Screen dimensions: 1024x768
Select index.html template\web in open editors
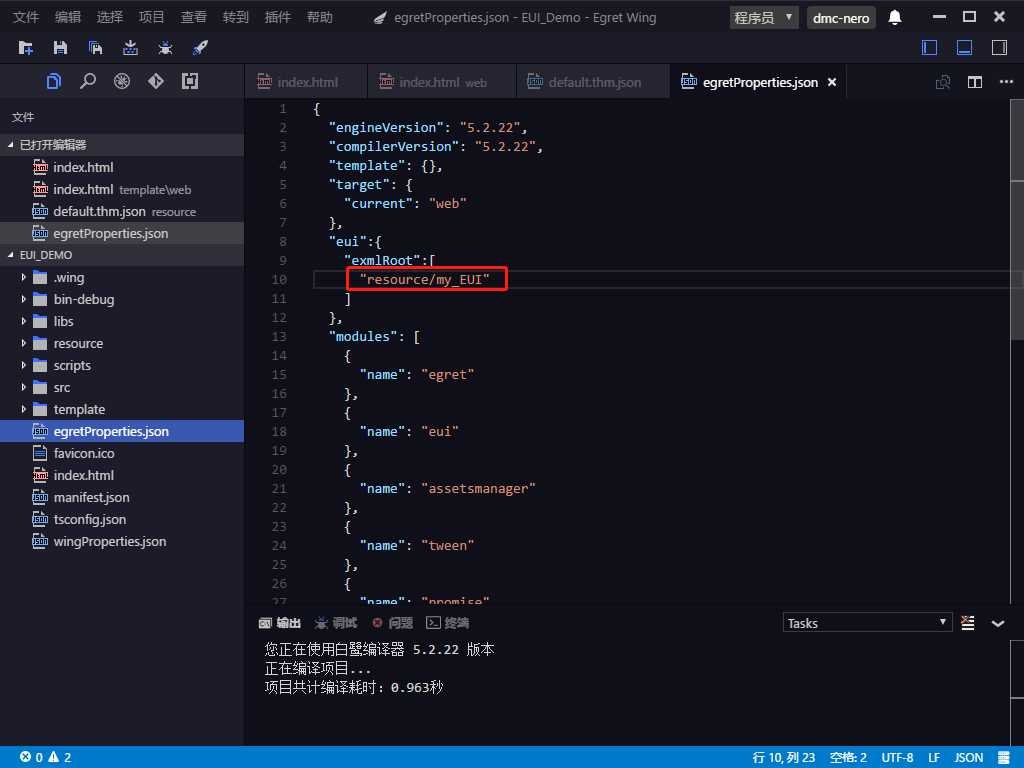pos(121,189)
